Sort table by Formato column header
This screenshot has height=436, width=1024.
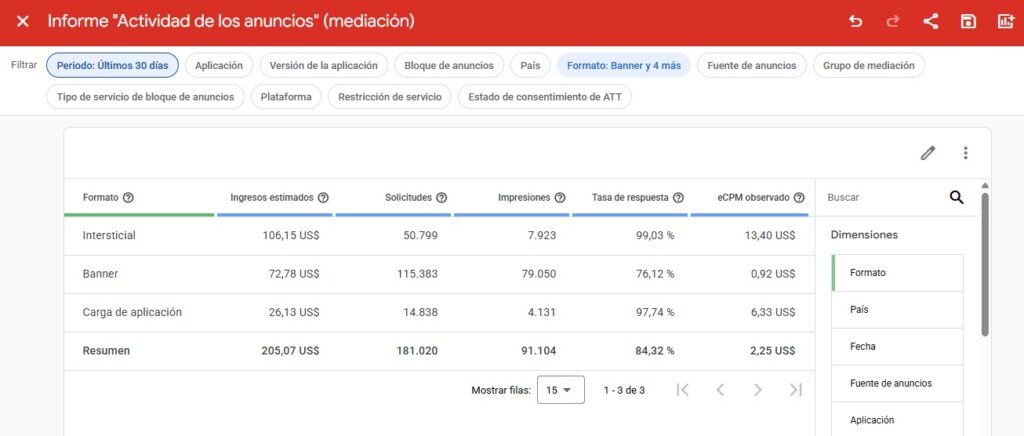pos(101,198)
